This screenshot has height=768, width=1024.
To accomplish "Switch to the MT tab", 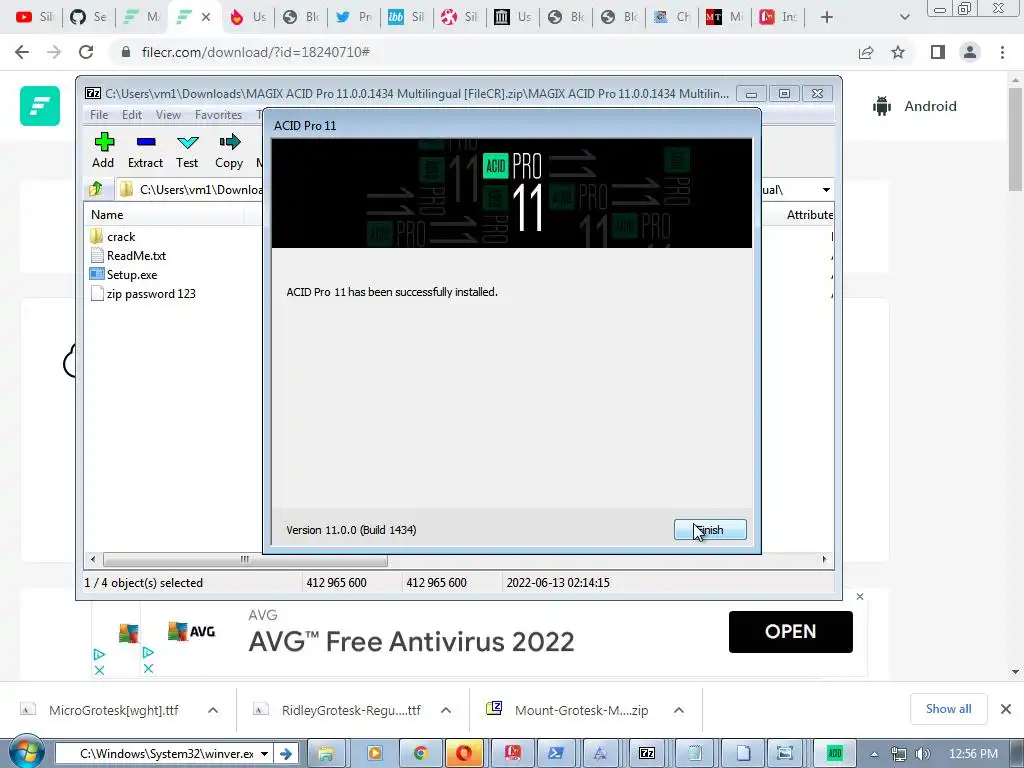I will point(724,17).
